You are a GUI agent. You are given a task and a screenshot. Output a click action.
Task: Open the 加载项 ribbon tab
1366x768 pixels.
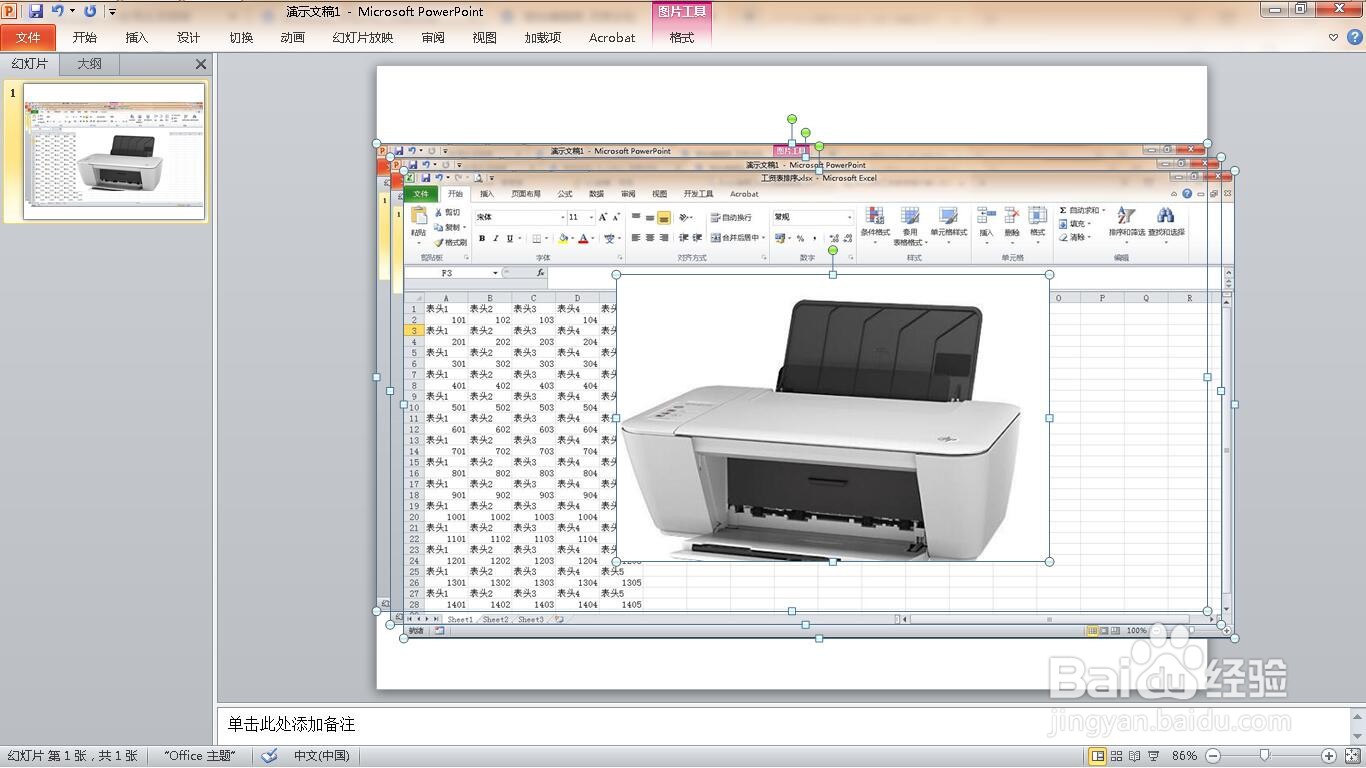(543, 38)
